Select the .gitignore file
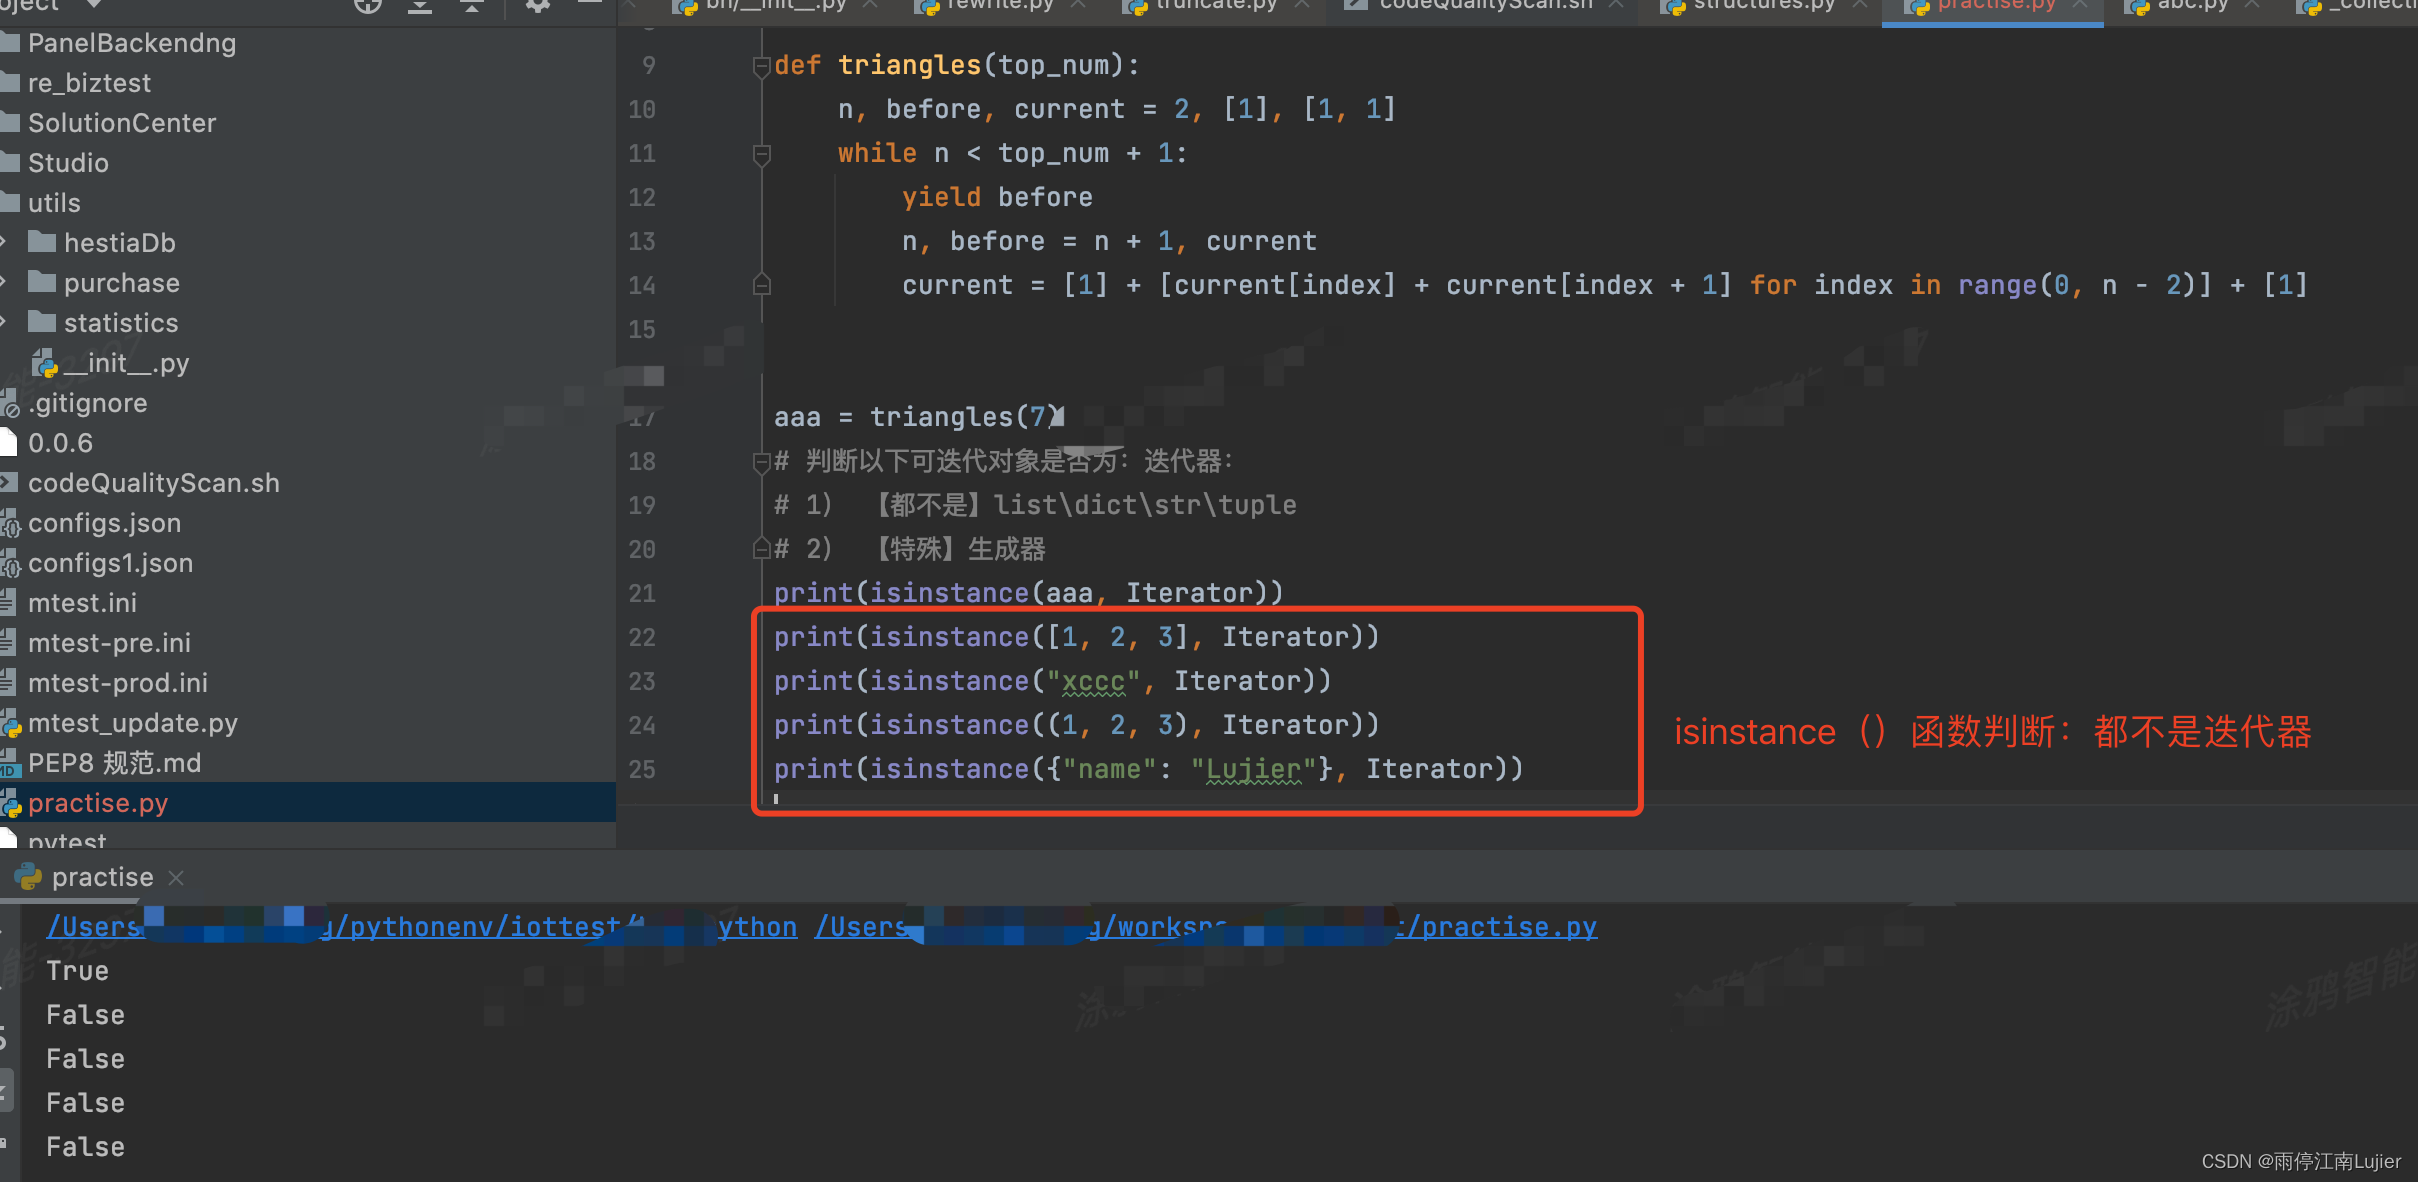The width and height of the screenshot is (2418, 1182). tap(87, 403)
